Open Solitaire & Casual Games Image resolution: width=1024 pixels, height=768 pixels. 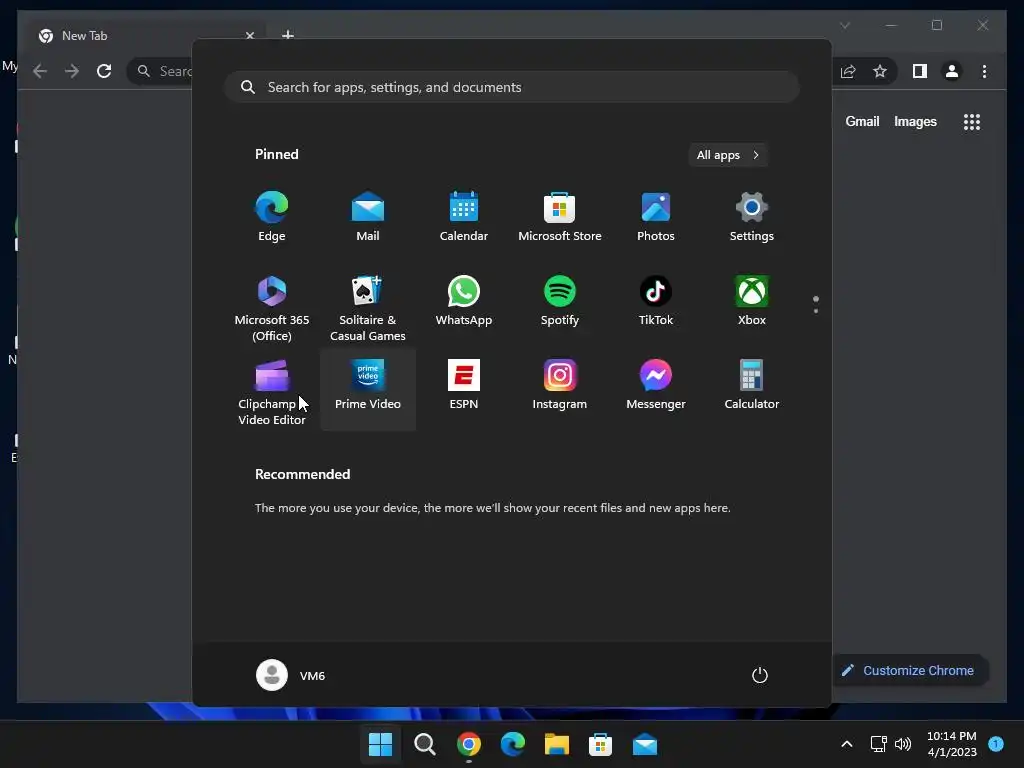point(368,308)
